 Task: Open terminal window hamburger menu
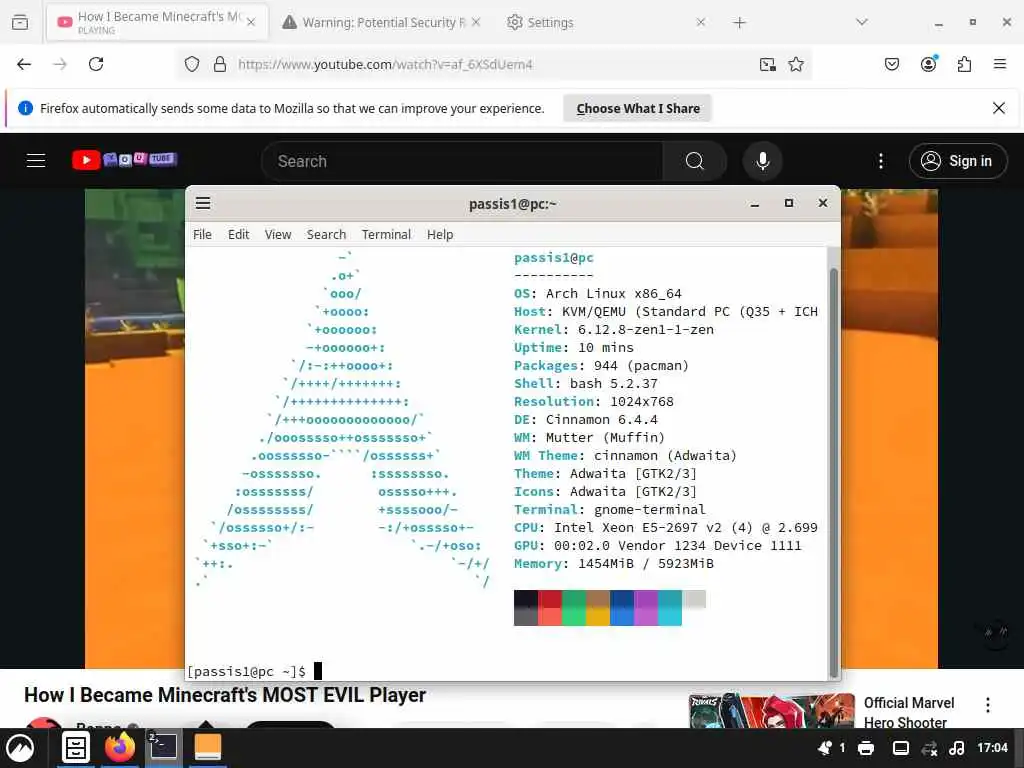pyautogui.click(x=203, y=203)
